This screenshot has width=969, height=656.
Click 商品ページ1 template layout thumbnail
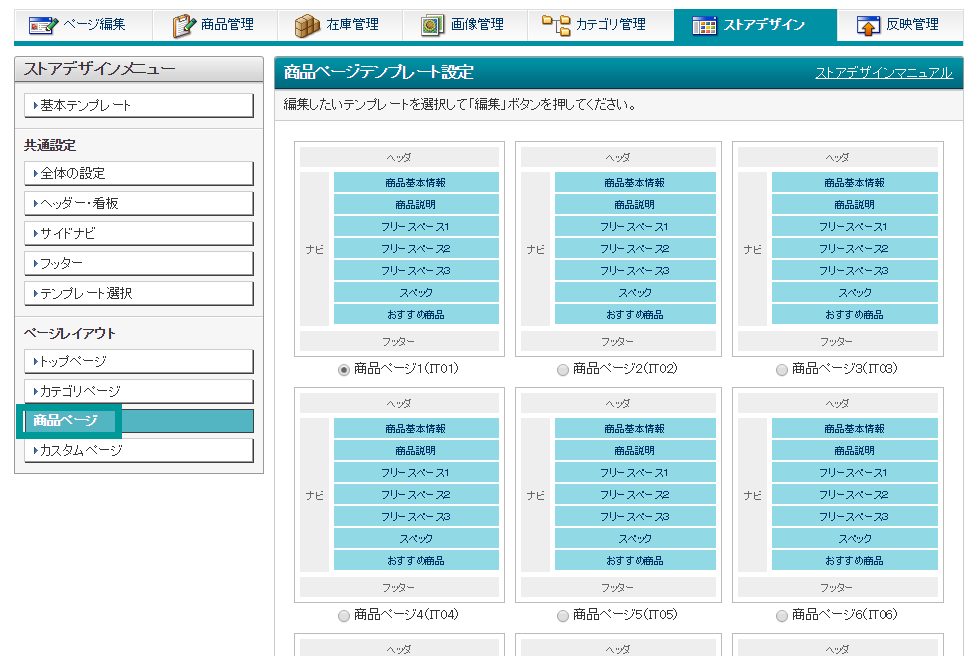(x=399, y=249)
